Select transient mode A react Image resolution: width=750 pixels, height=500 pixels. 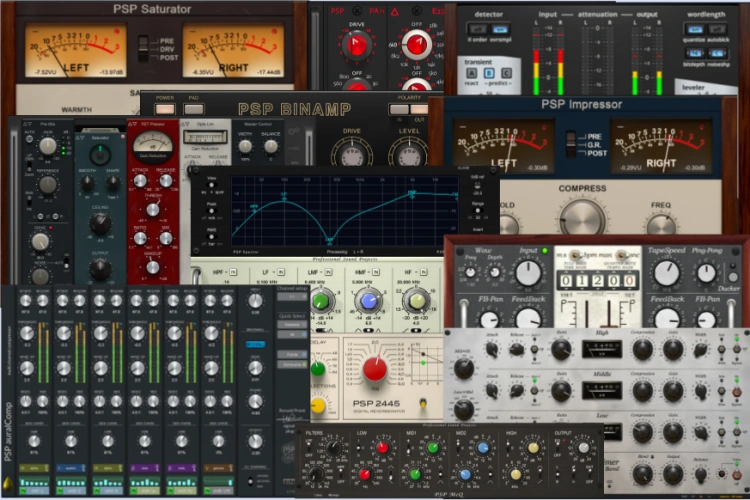(x=472, y=73)
